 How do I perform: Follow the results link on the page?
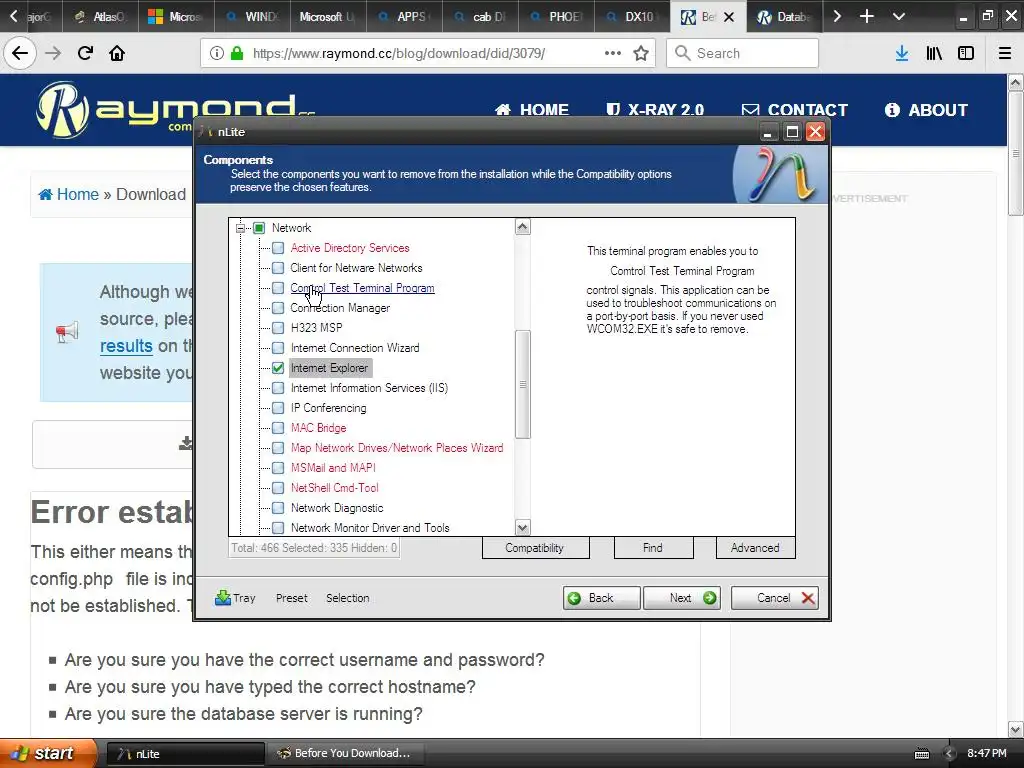click(x=126, y=346)
